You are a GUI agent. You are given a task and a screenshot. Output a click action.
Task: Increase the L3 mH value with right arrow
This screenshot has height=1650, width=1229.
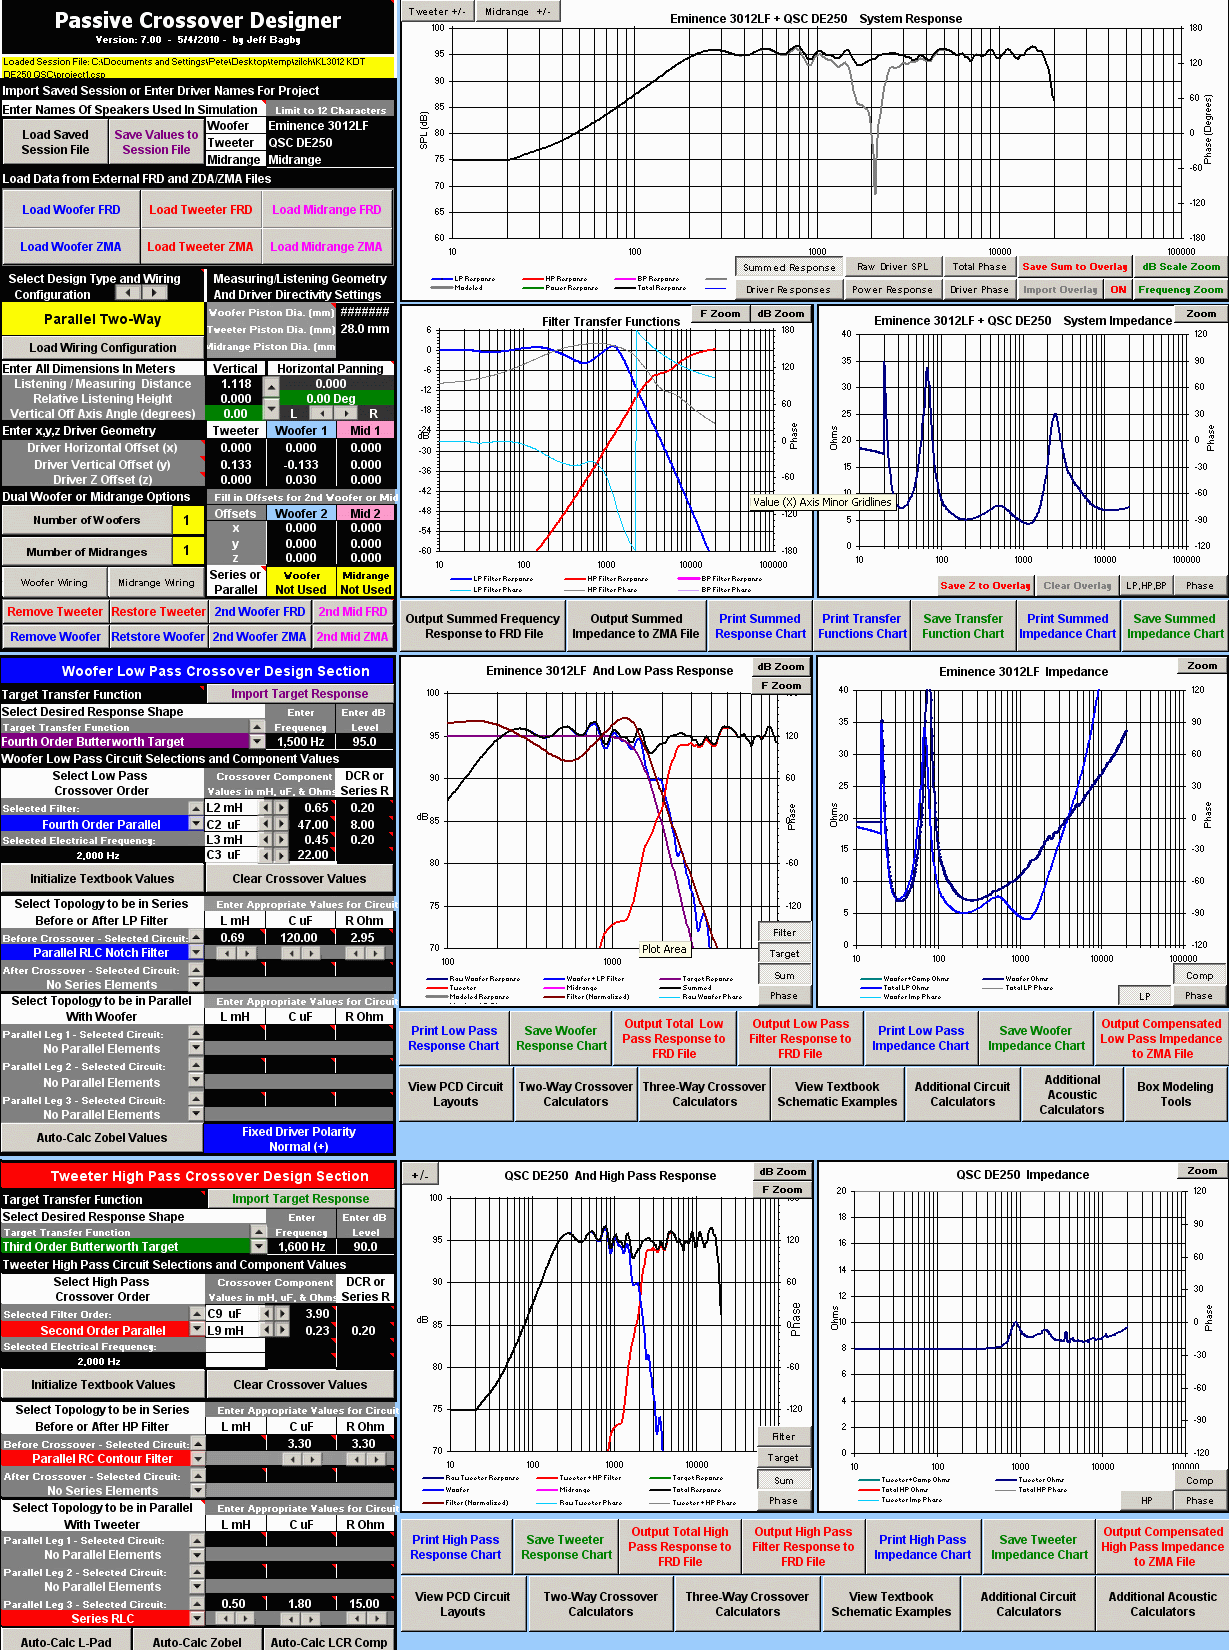coord(281,840)
